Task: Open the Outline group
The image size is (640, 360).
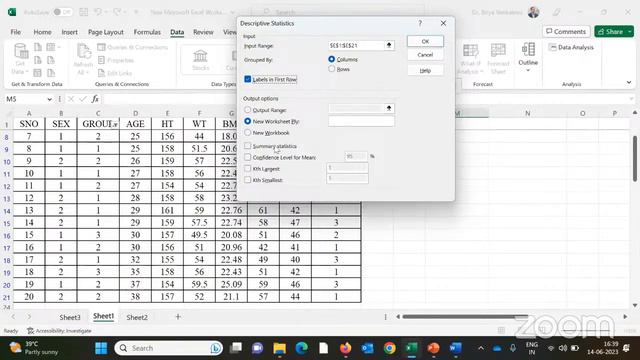Action: pyautogui.click(x=528, y=57)
